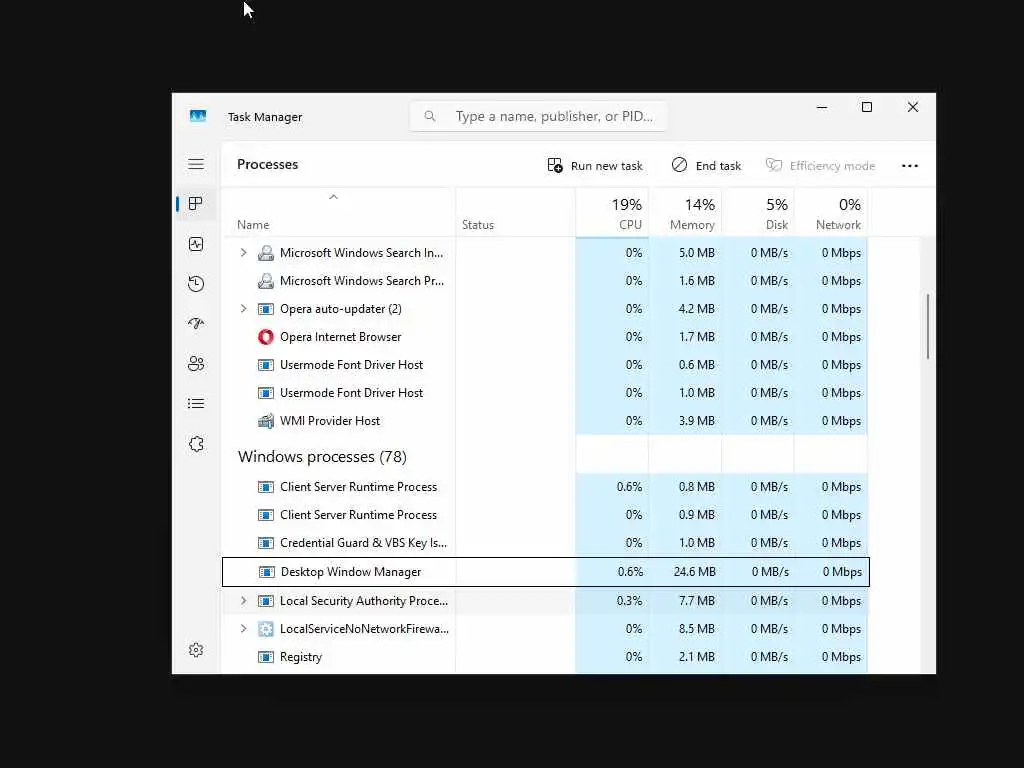Select the Windows processes (78) group heading
Screen dimensions: 1024x768
click(322, 456)
